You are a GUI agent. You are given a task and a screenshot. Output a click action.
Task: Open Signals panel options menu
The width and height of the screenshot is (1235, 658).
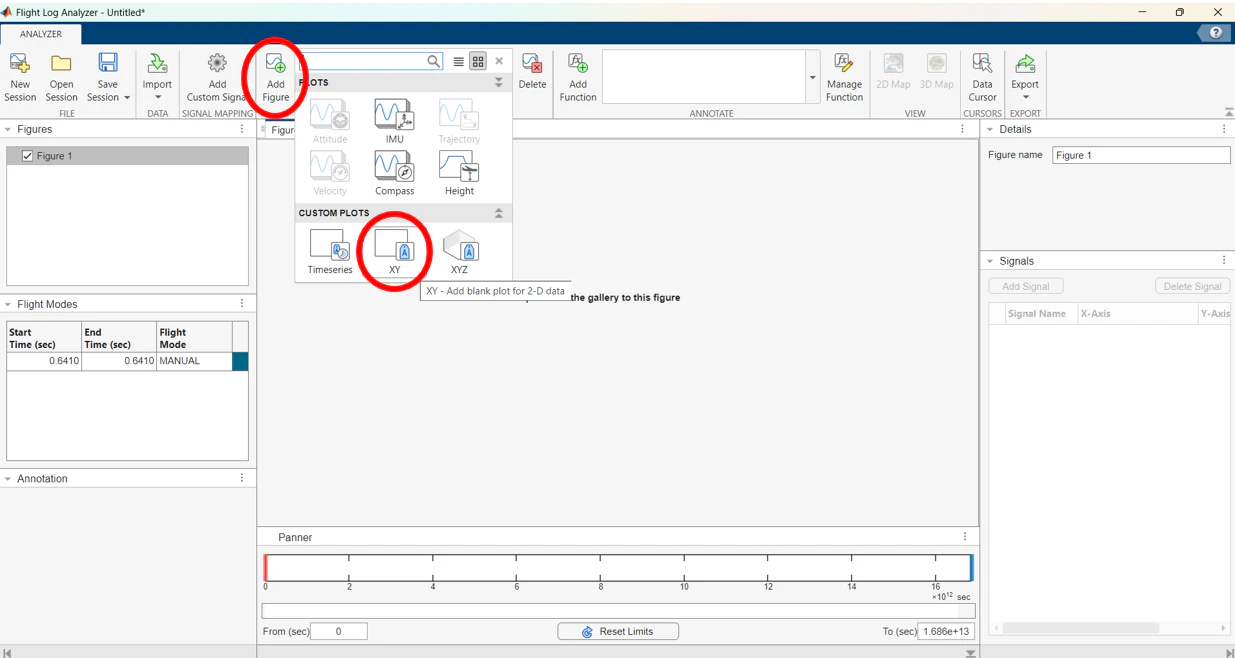[x=1224, y=261]
